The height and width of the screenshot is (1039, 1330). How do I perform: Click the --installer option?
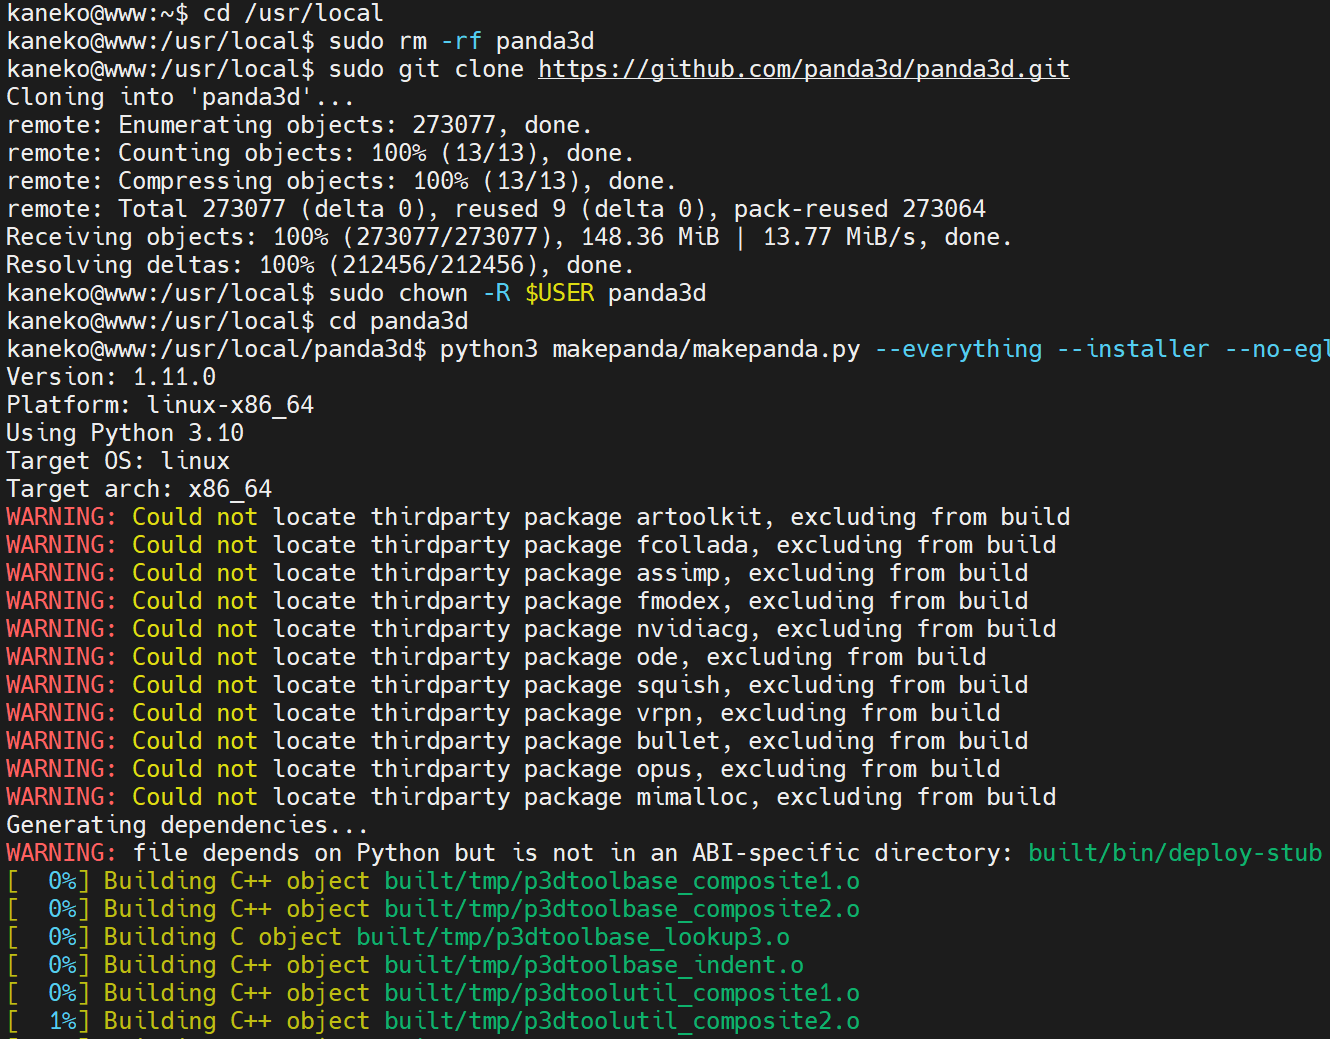coord(1133,349)
